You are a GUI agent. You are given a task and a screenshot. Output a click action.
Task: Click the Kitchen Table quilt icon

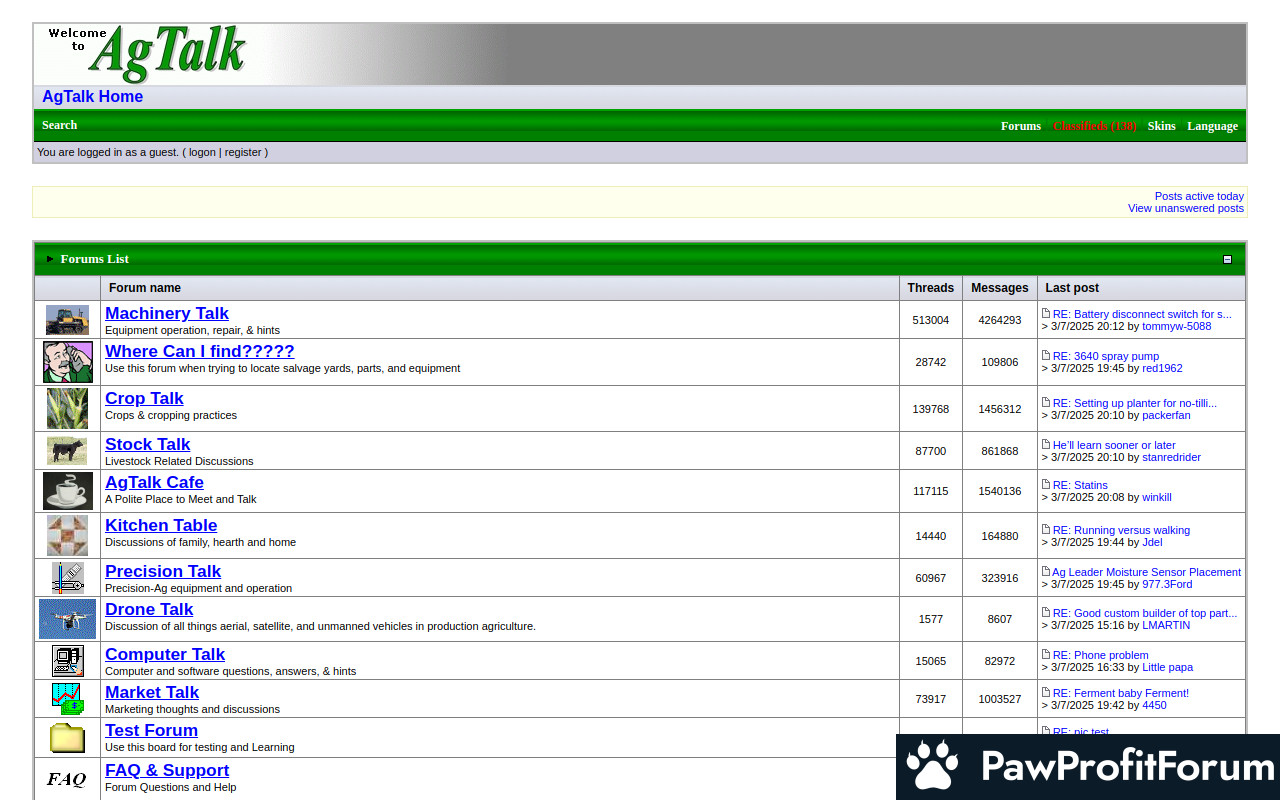click(67, 535)
